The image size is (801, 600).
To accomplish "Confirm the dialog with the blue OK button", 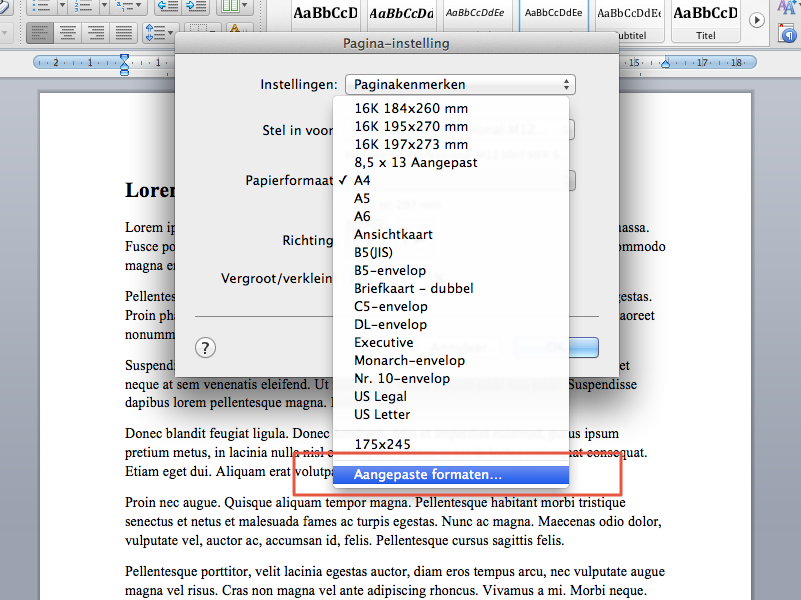I will coord(556,347).
